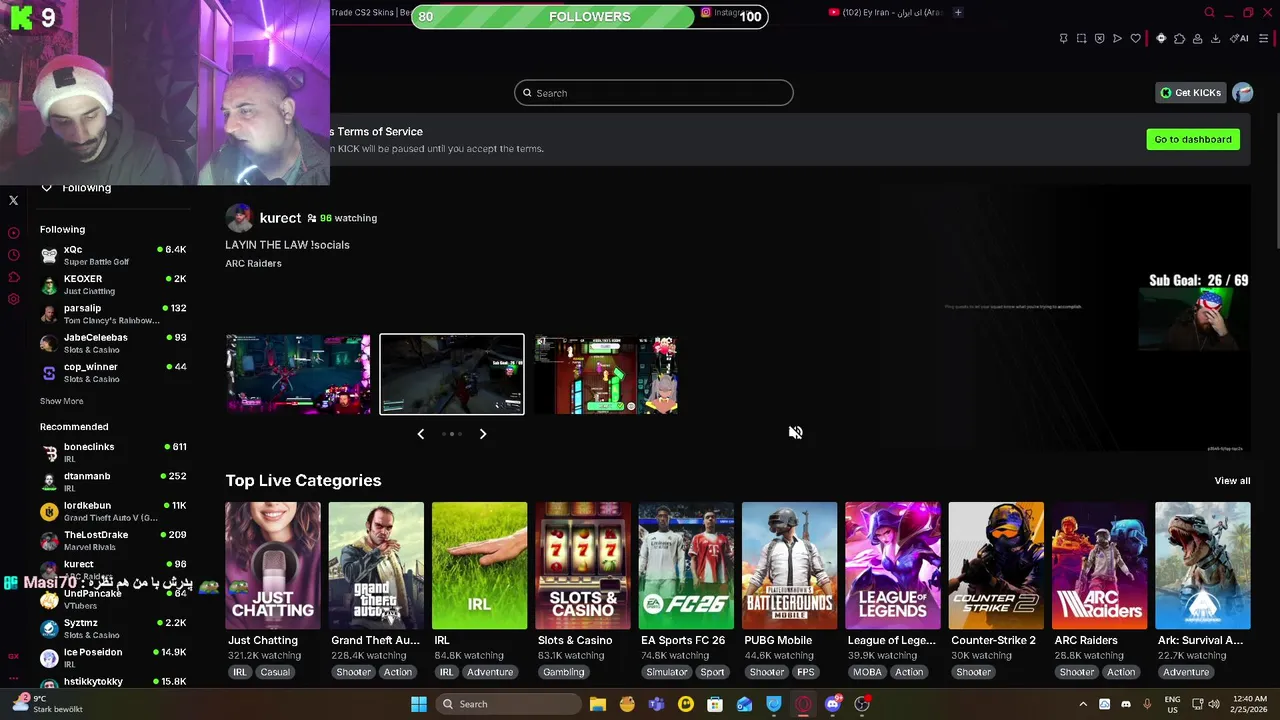Click the tab search magnifier icon
1280x720 pixels.
pos(1209,13)
